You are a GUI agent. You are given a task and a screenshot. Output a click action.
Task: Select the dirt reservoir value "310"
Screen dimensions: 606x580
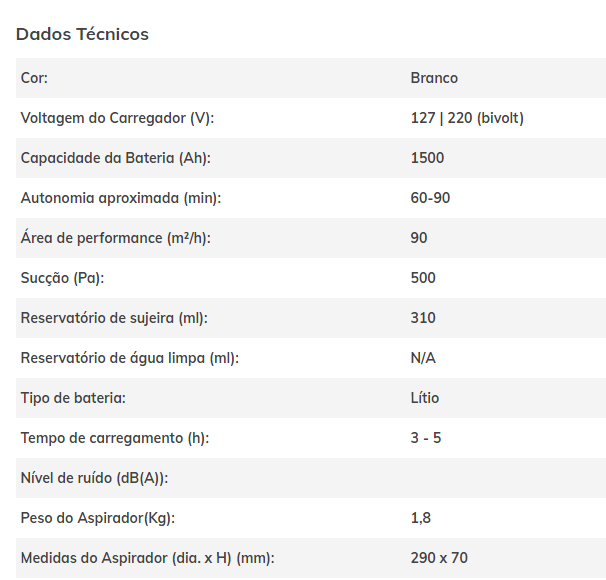coord(423,318)
